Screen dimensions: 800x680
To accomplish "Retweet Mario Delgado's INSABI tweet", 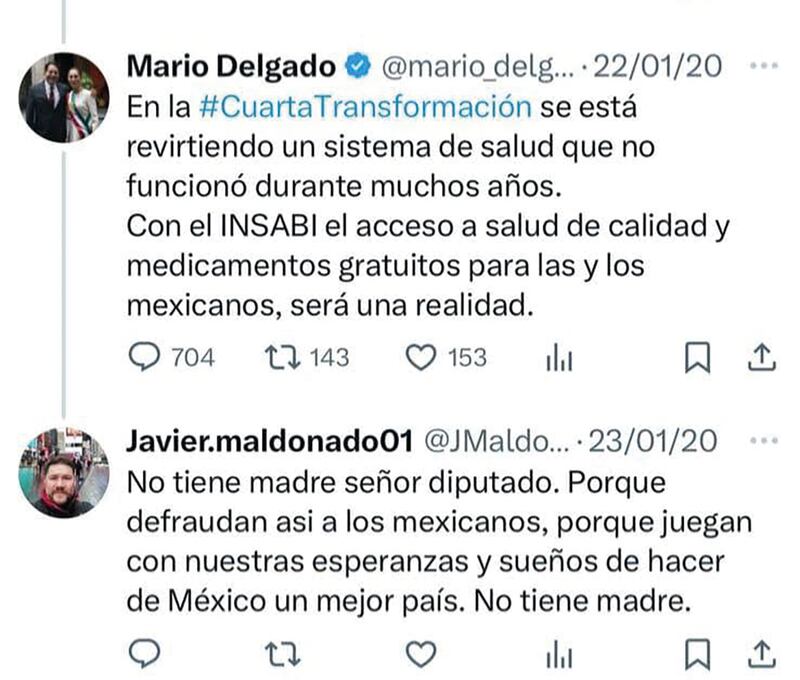I will pyautogui.click(x=282, y=357).
